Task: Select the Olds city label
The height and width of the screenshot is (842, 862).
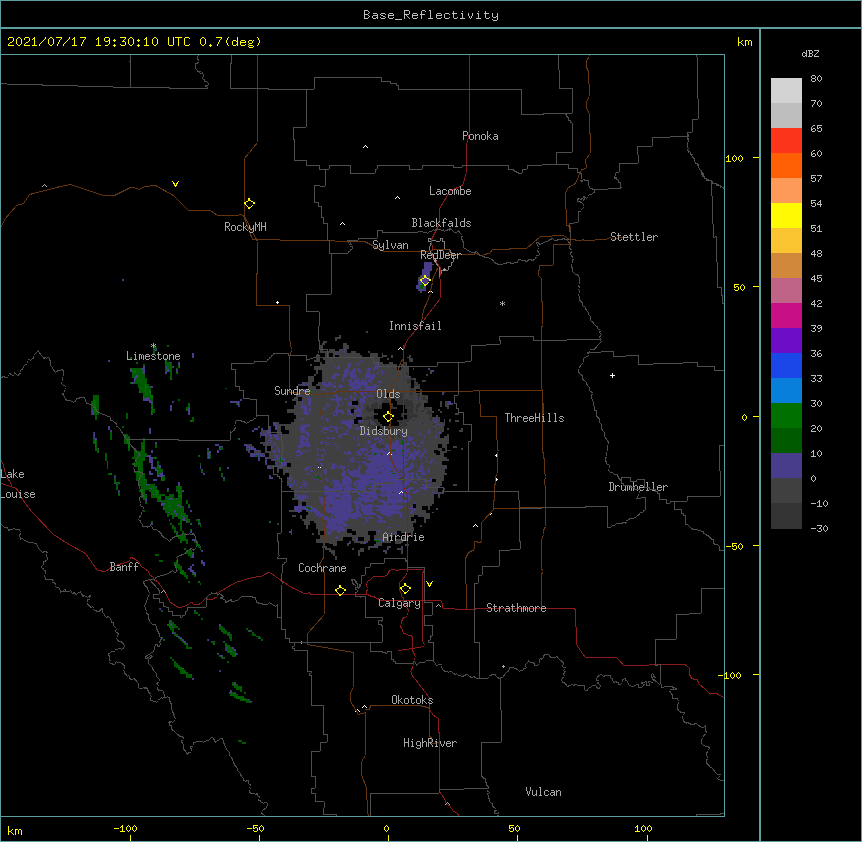Action: [x=388, y=394]
